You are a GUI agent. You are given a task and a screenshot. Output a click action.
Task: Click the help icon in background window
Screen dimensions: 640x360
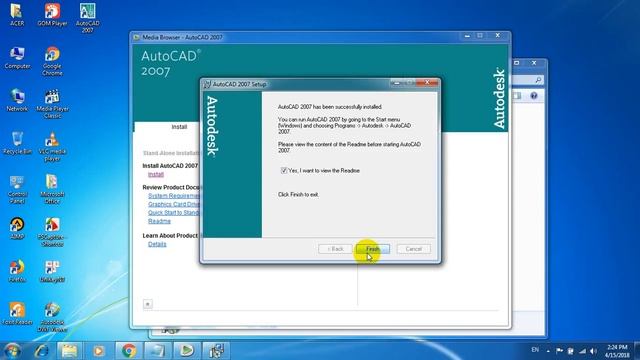(x=534, y=96)
